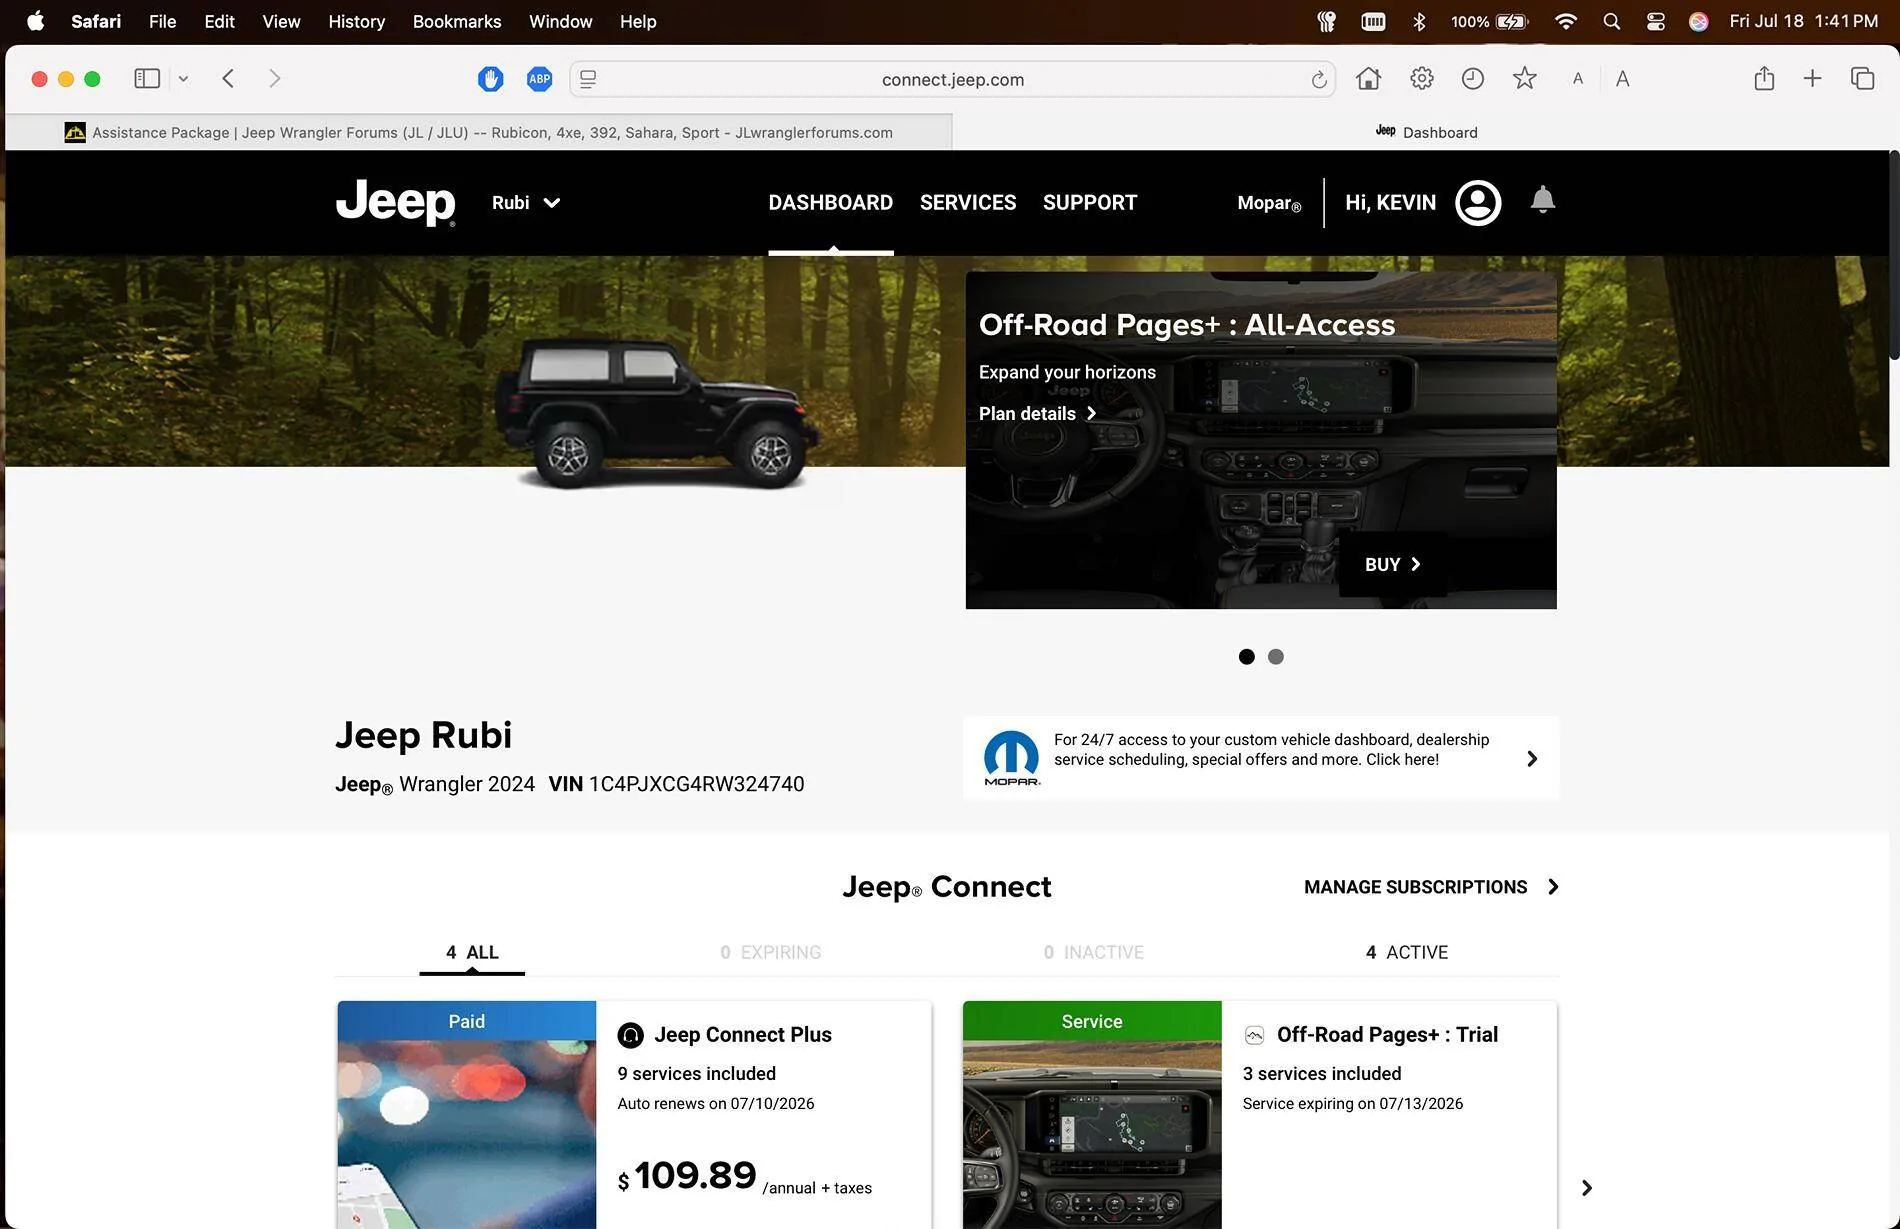Open the Bookmarks menu
The image size is (1900, 1229).
457,21
